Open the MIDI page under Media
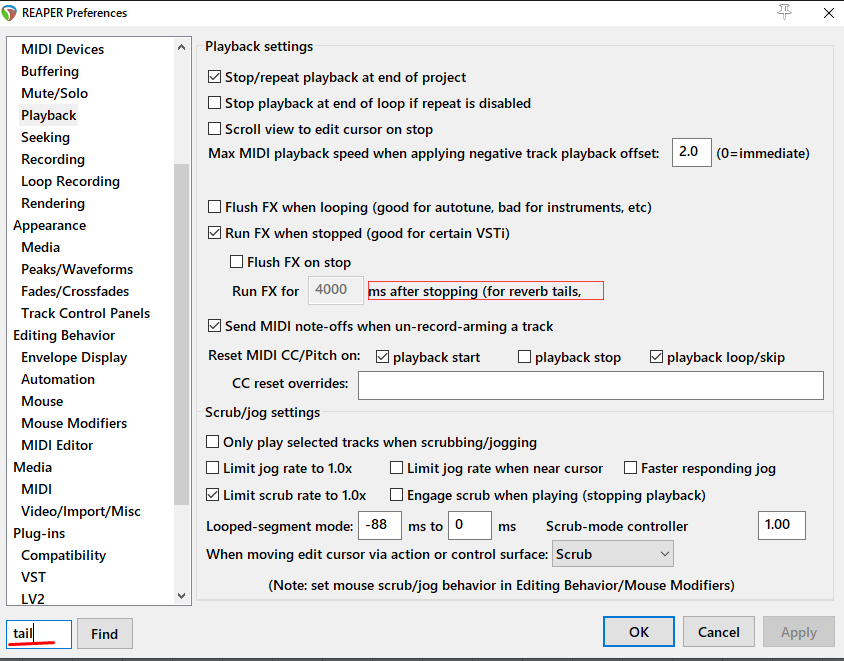The image size is (844, 661). pos(37,489)
